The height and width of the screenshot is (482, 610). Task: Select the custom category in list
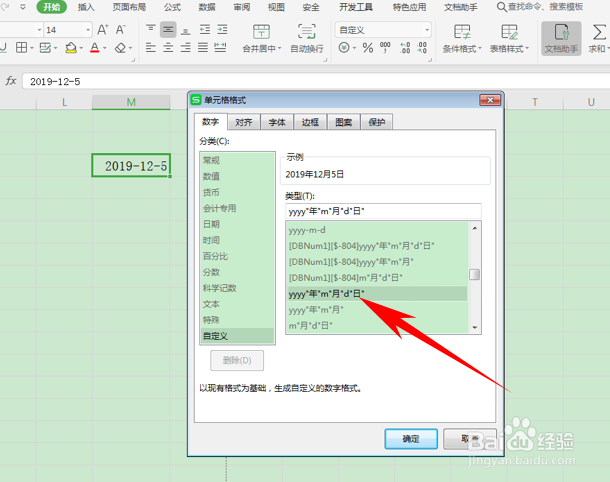[x=237, y=336]
